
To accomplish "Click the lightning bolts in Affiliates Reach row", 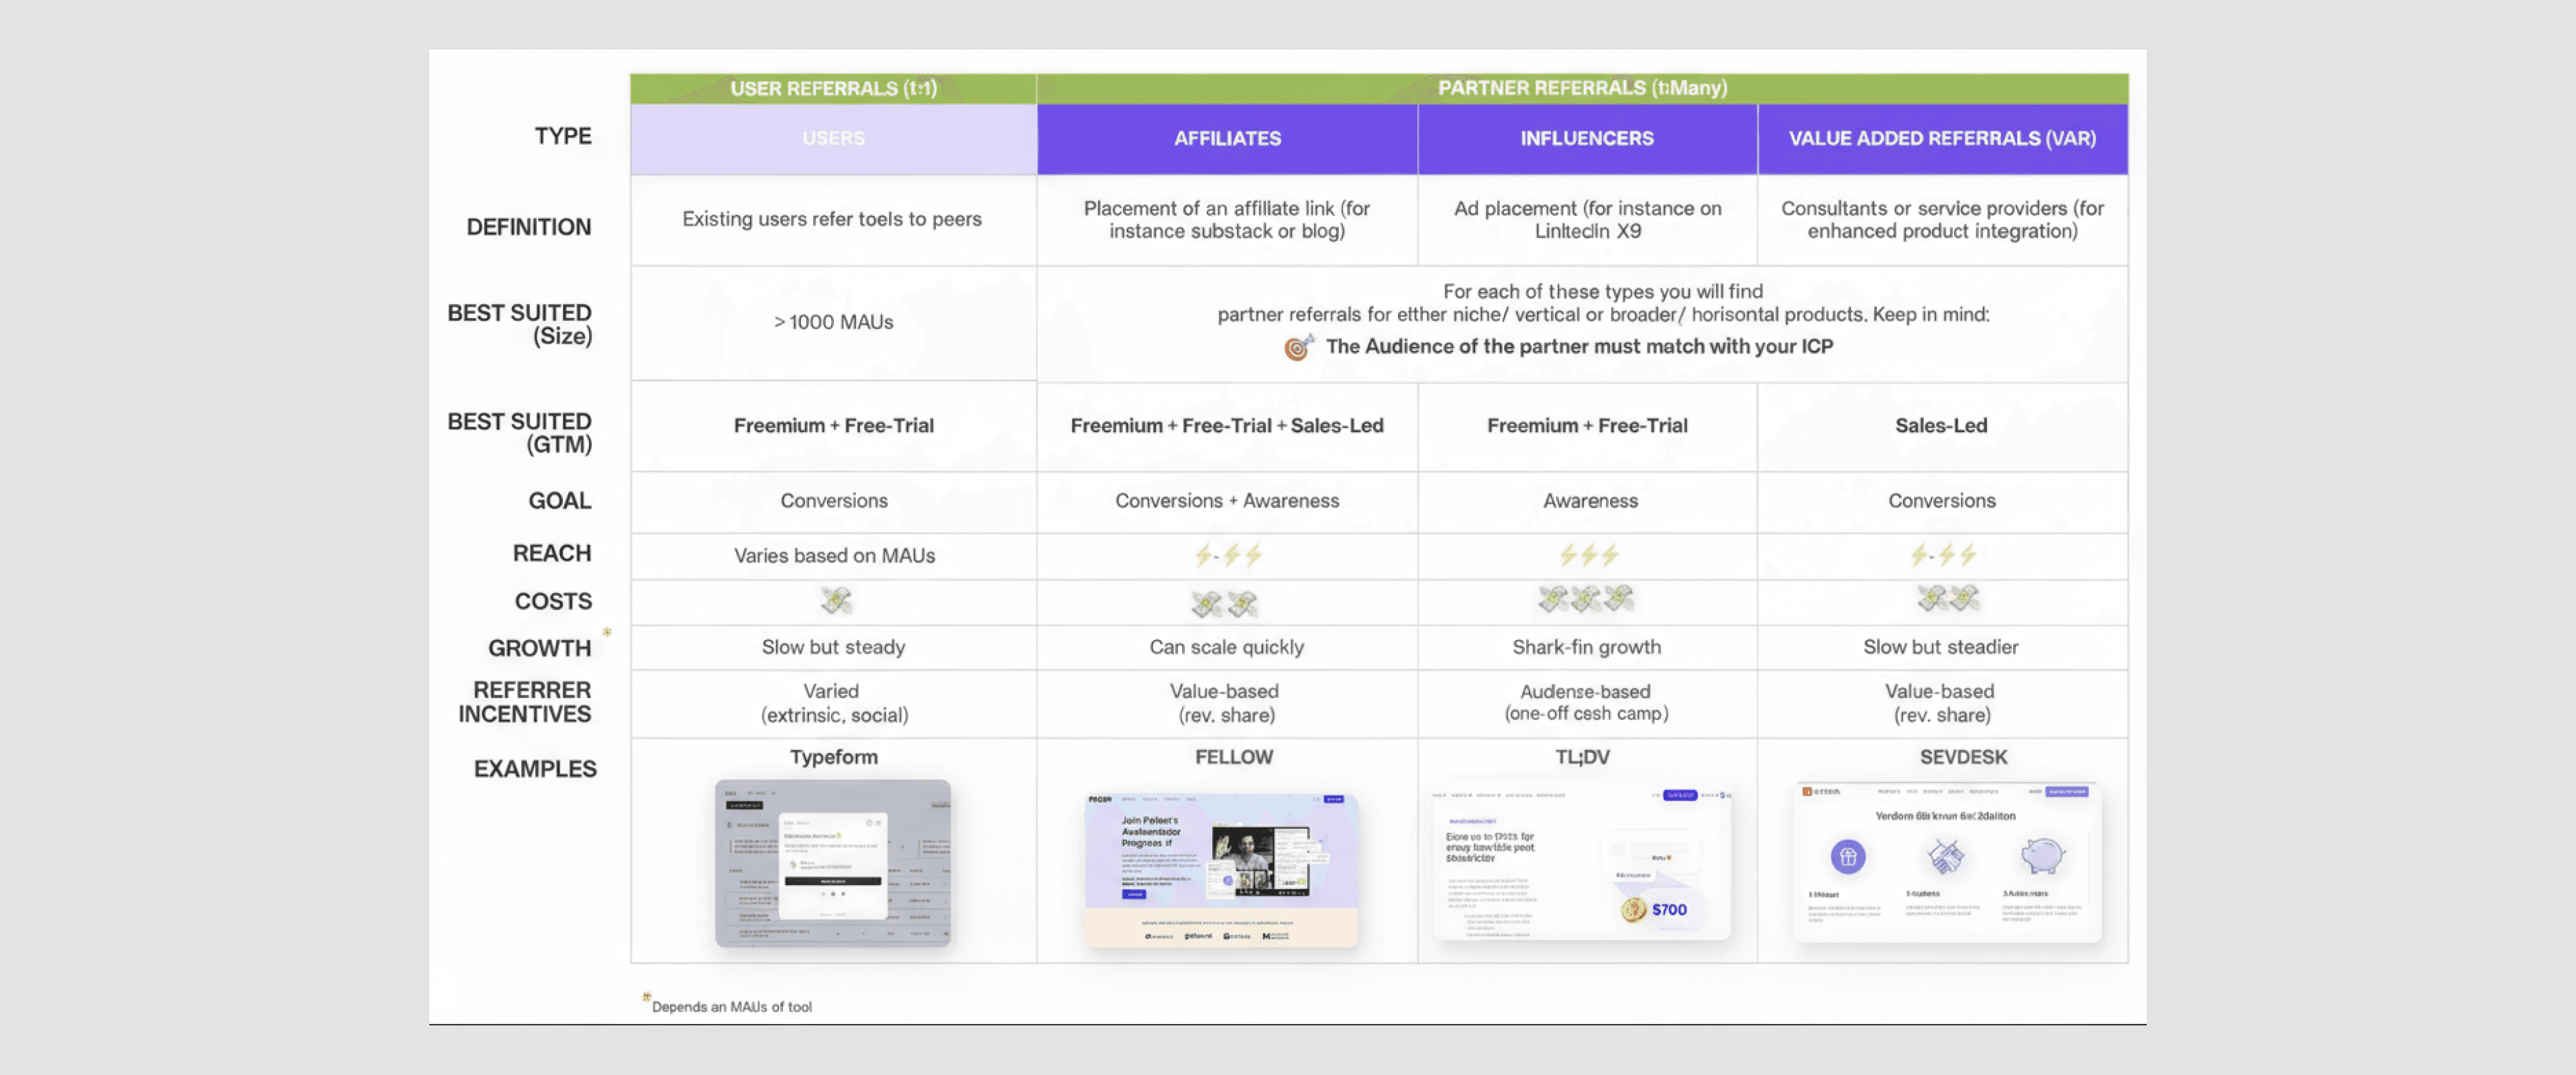I will click(x=1228, y=555).
